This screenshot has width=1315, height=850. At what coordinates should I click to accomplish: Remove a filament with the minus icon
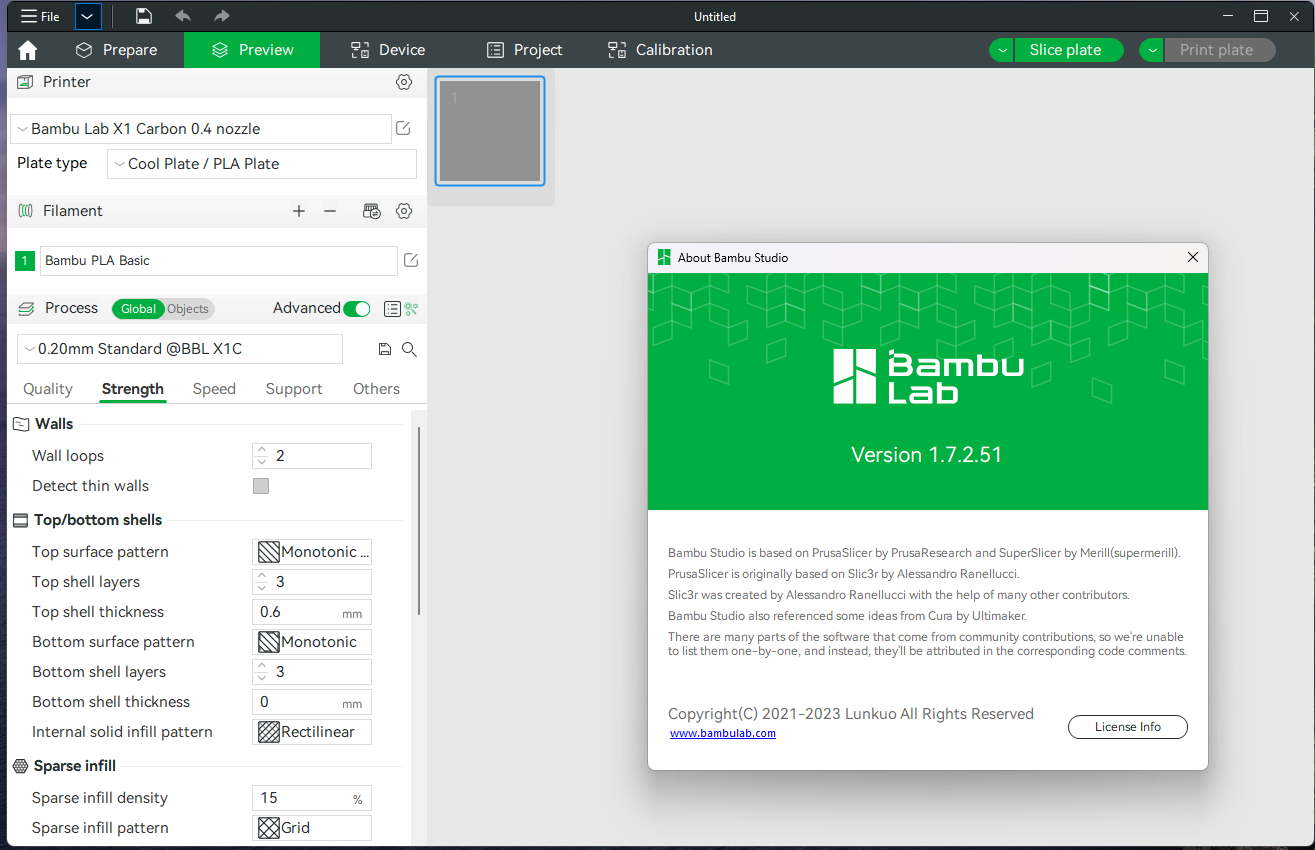(330, 211)
